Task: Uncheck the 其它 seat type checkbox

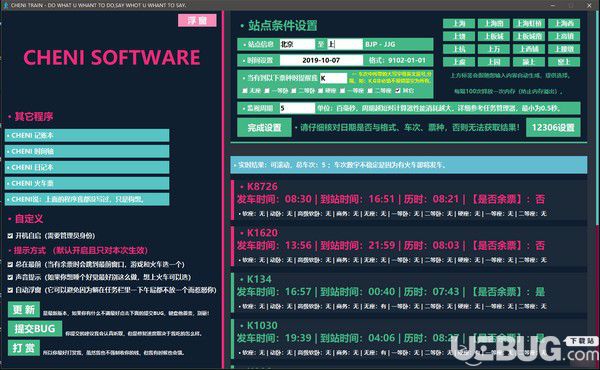Action: 398,91
